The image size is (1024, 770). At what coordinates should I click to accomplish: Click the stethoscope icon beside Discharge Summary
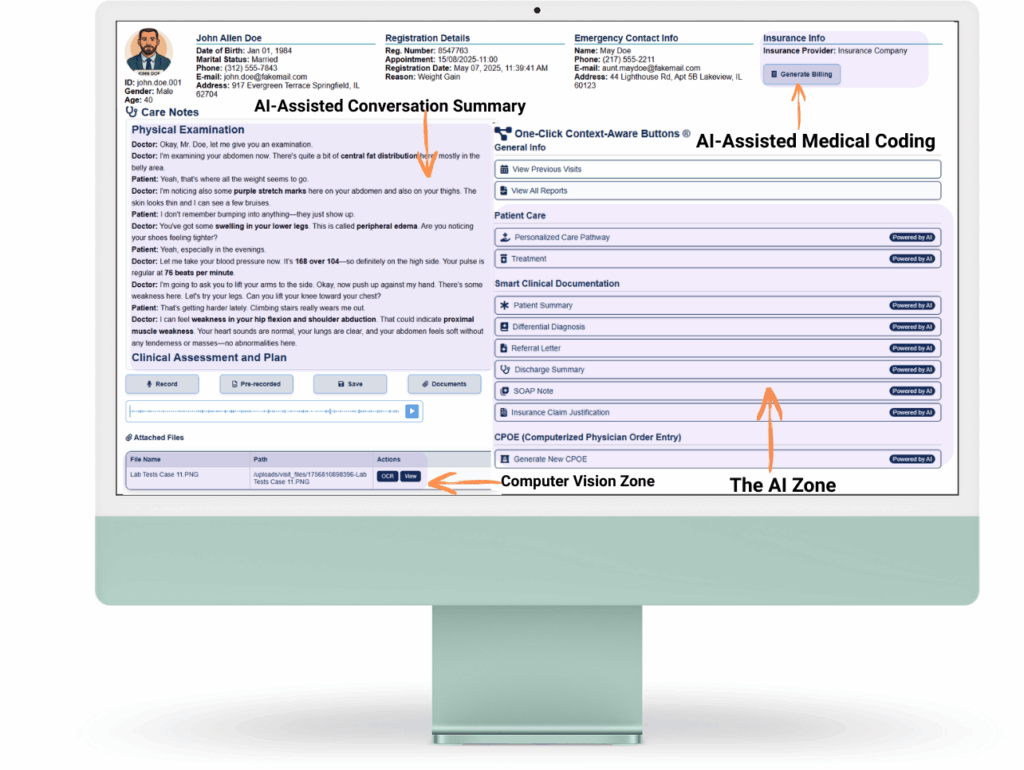(505, 370)
